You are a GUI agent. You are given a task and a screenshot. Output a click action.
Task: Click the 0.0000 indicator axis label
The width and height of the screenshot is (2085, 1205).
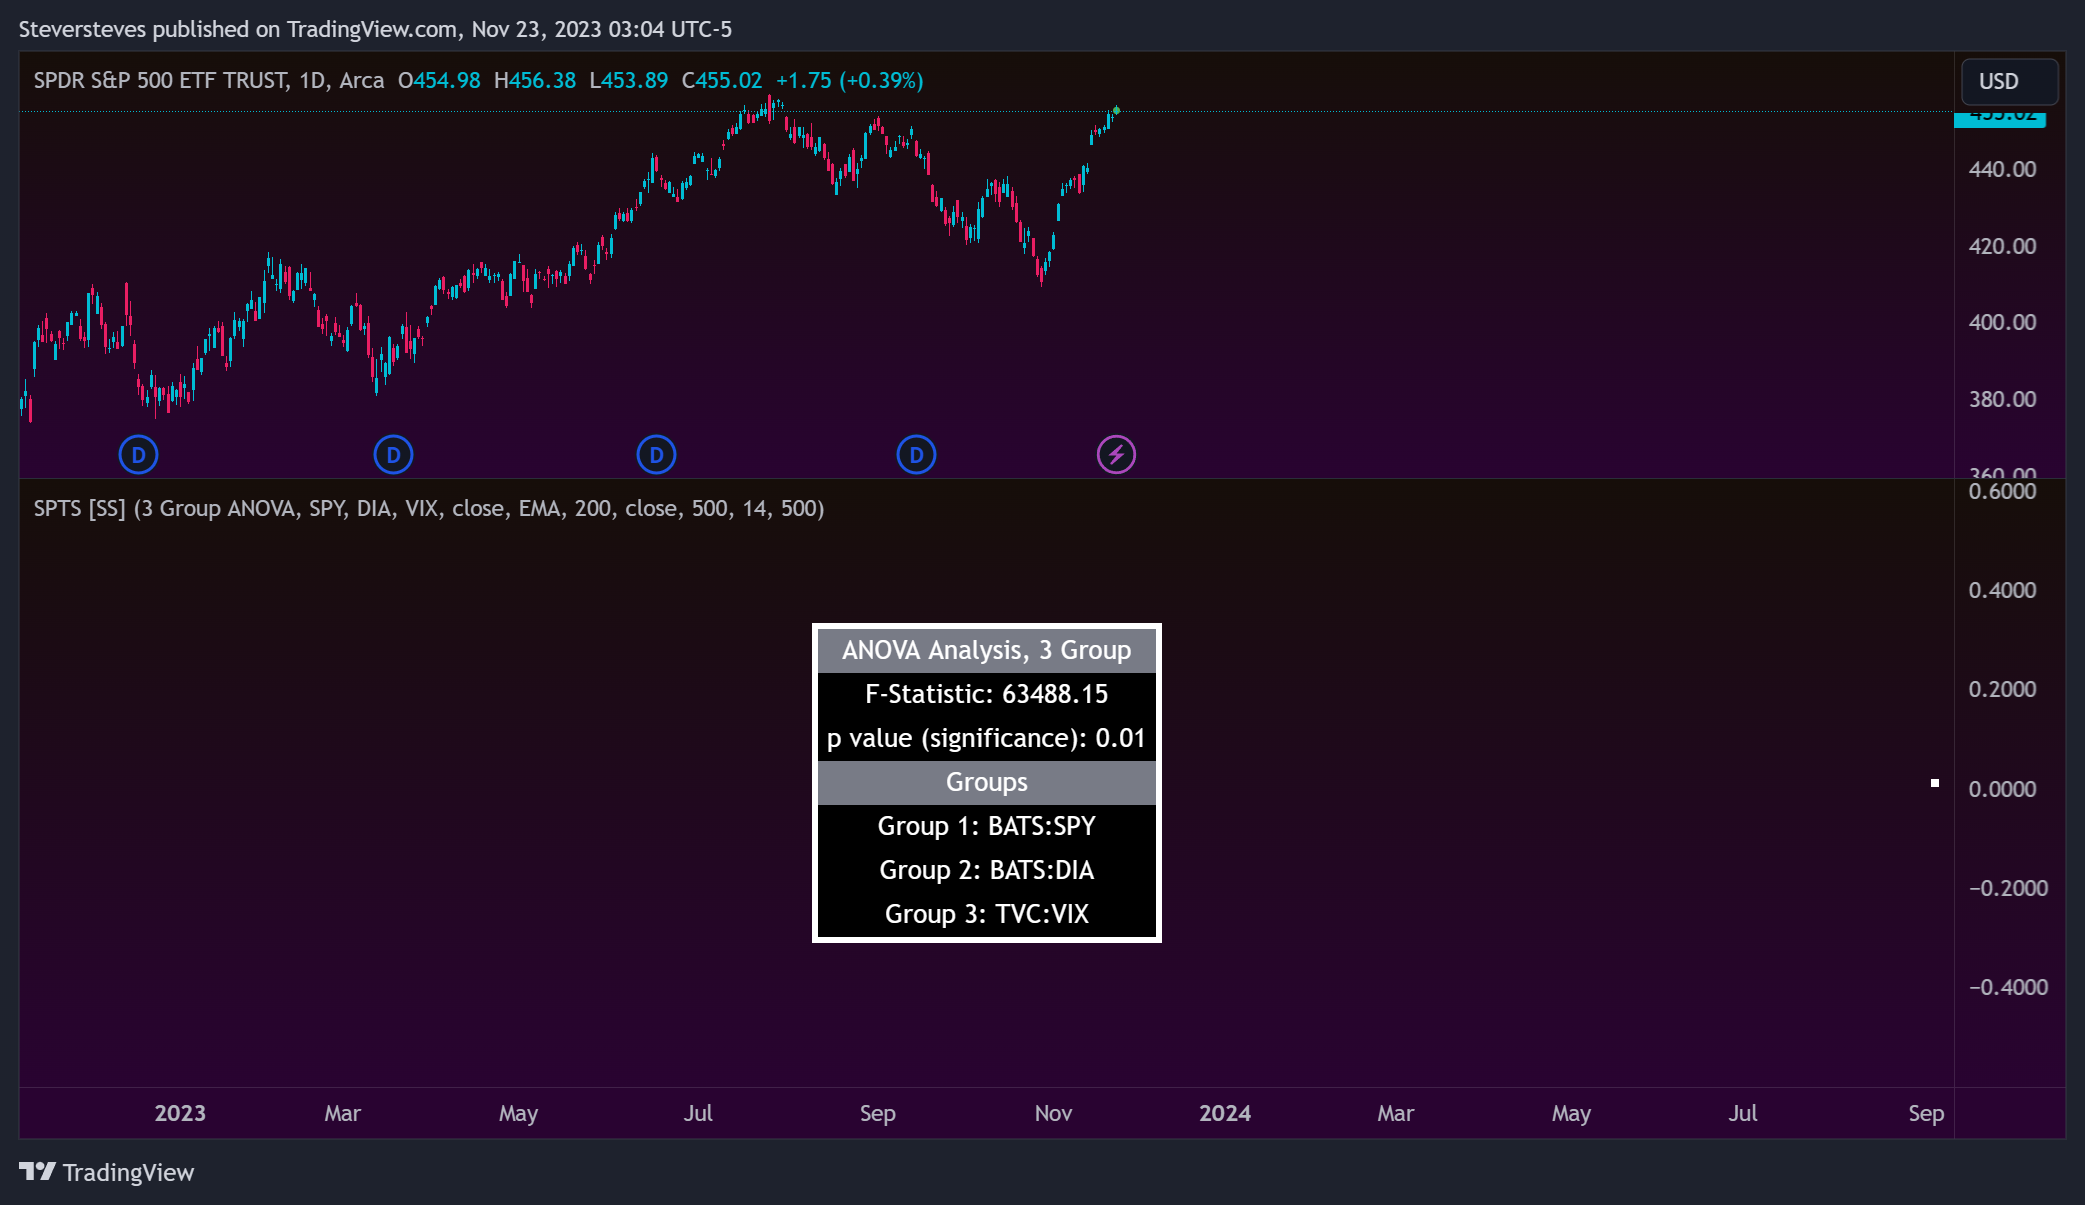click(2002, 789)
